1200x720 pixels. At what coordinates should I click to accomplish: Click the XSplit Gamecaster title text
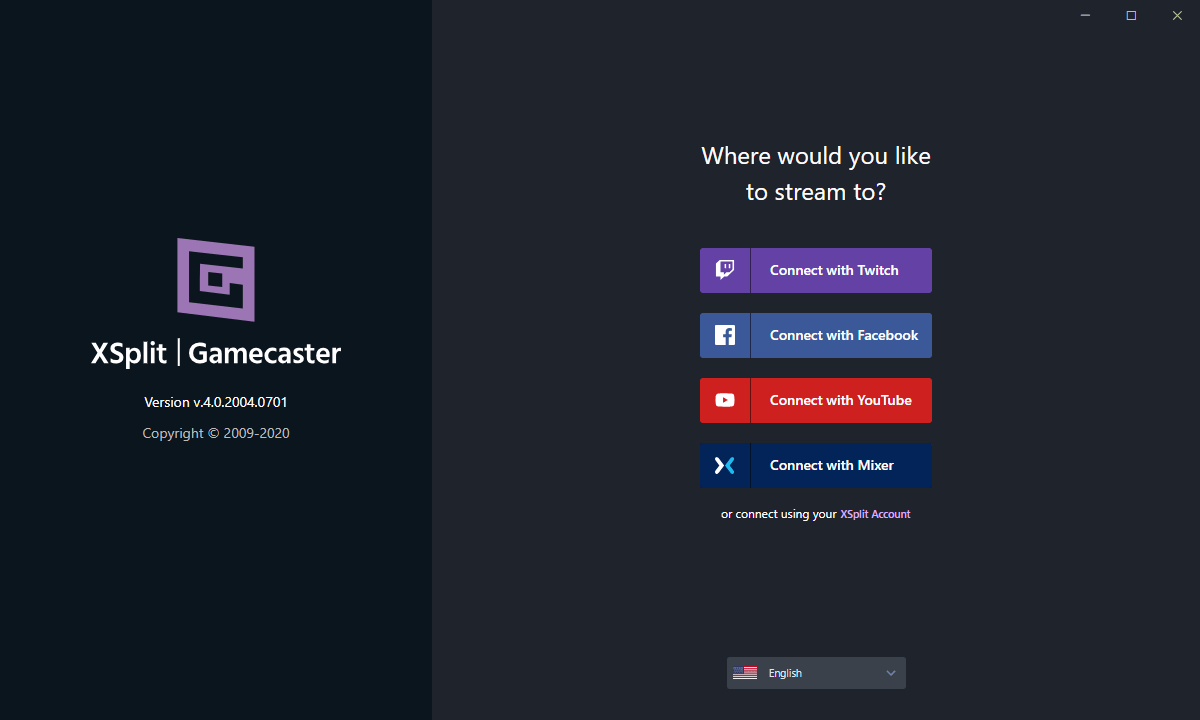point(216,354)
